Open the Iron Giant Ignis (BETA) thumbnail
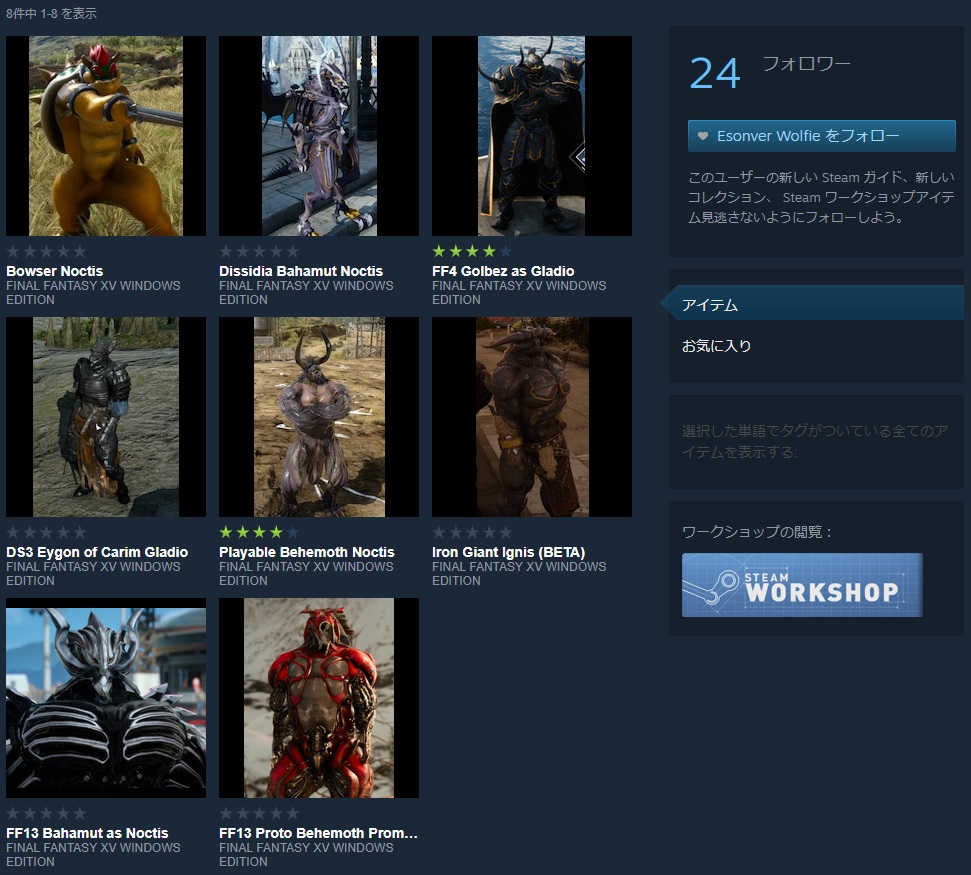The width and height of the screenshot is (971, 875). click(x=532, y=417)
